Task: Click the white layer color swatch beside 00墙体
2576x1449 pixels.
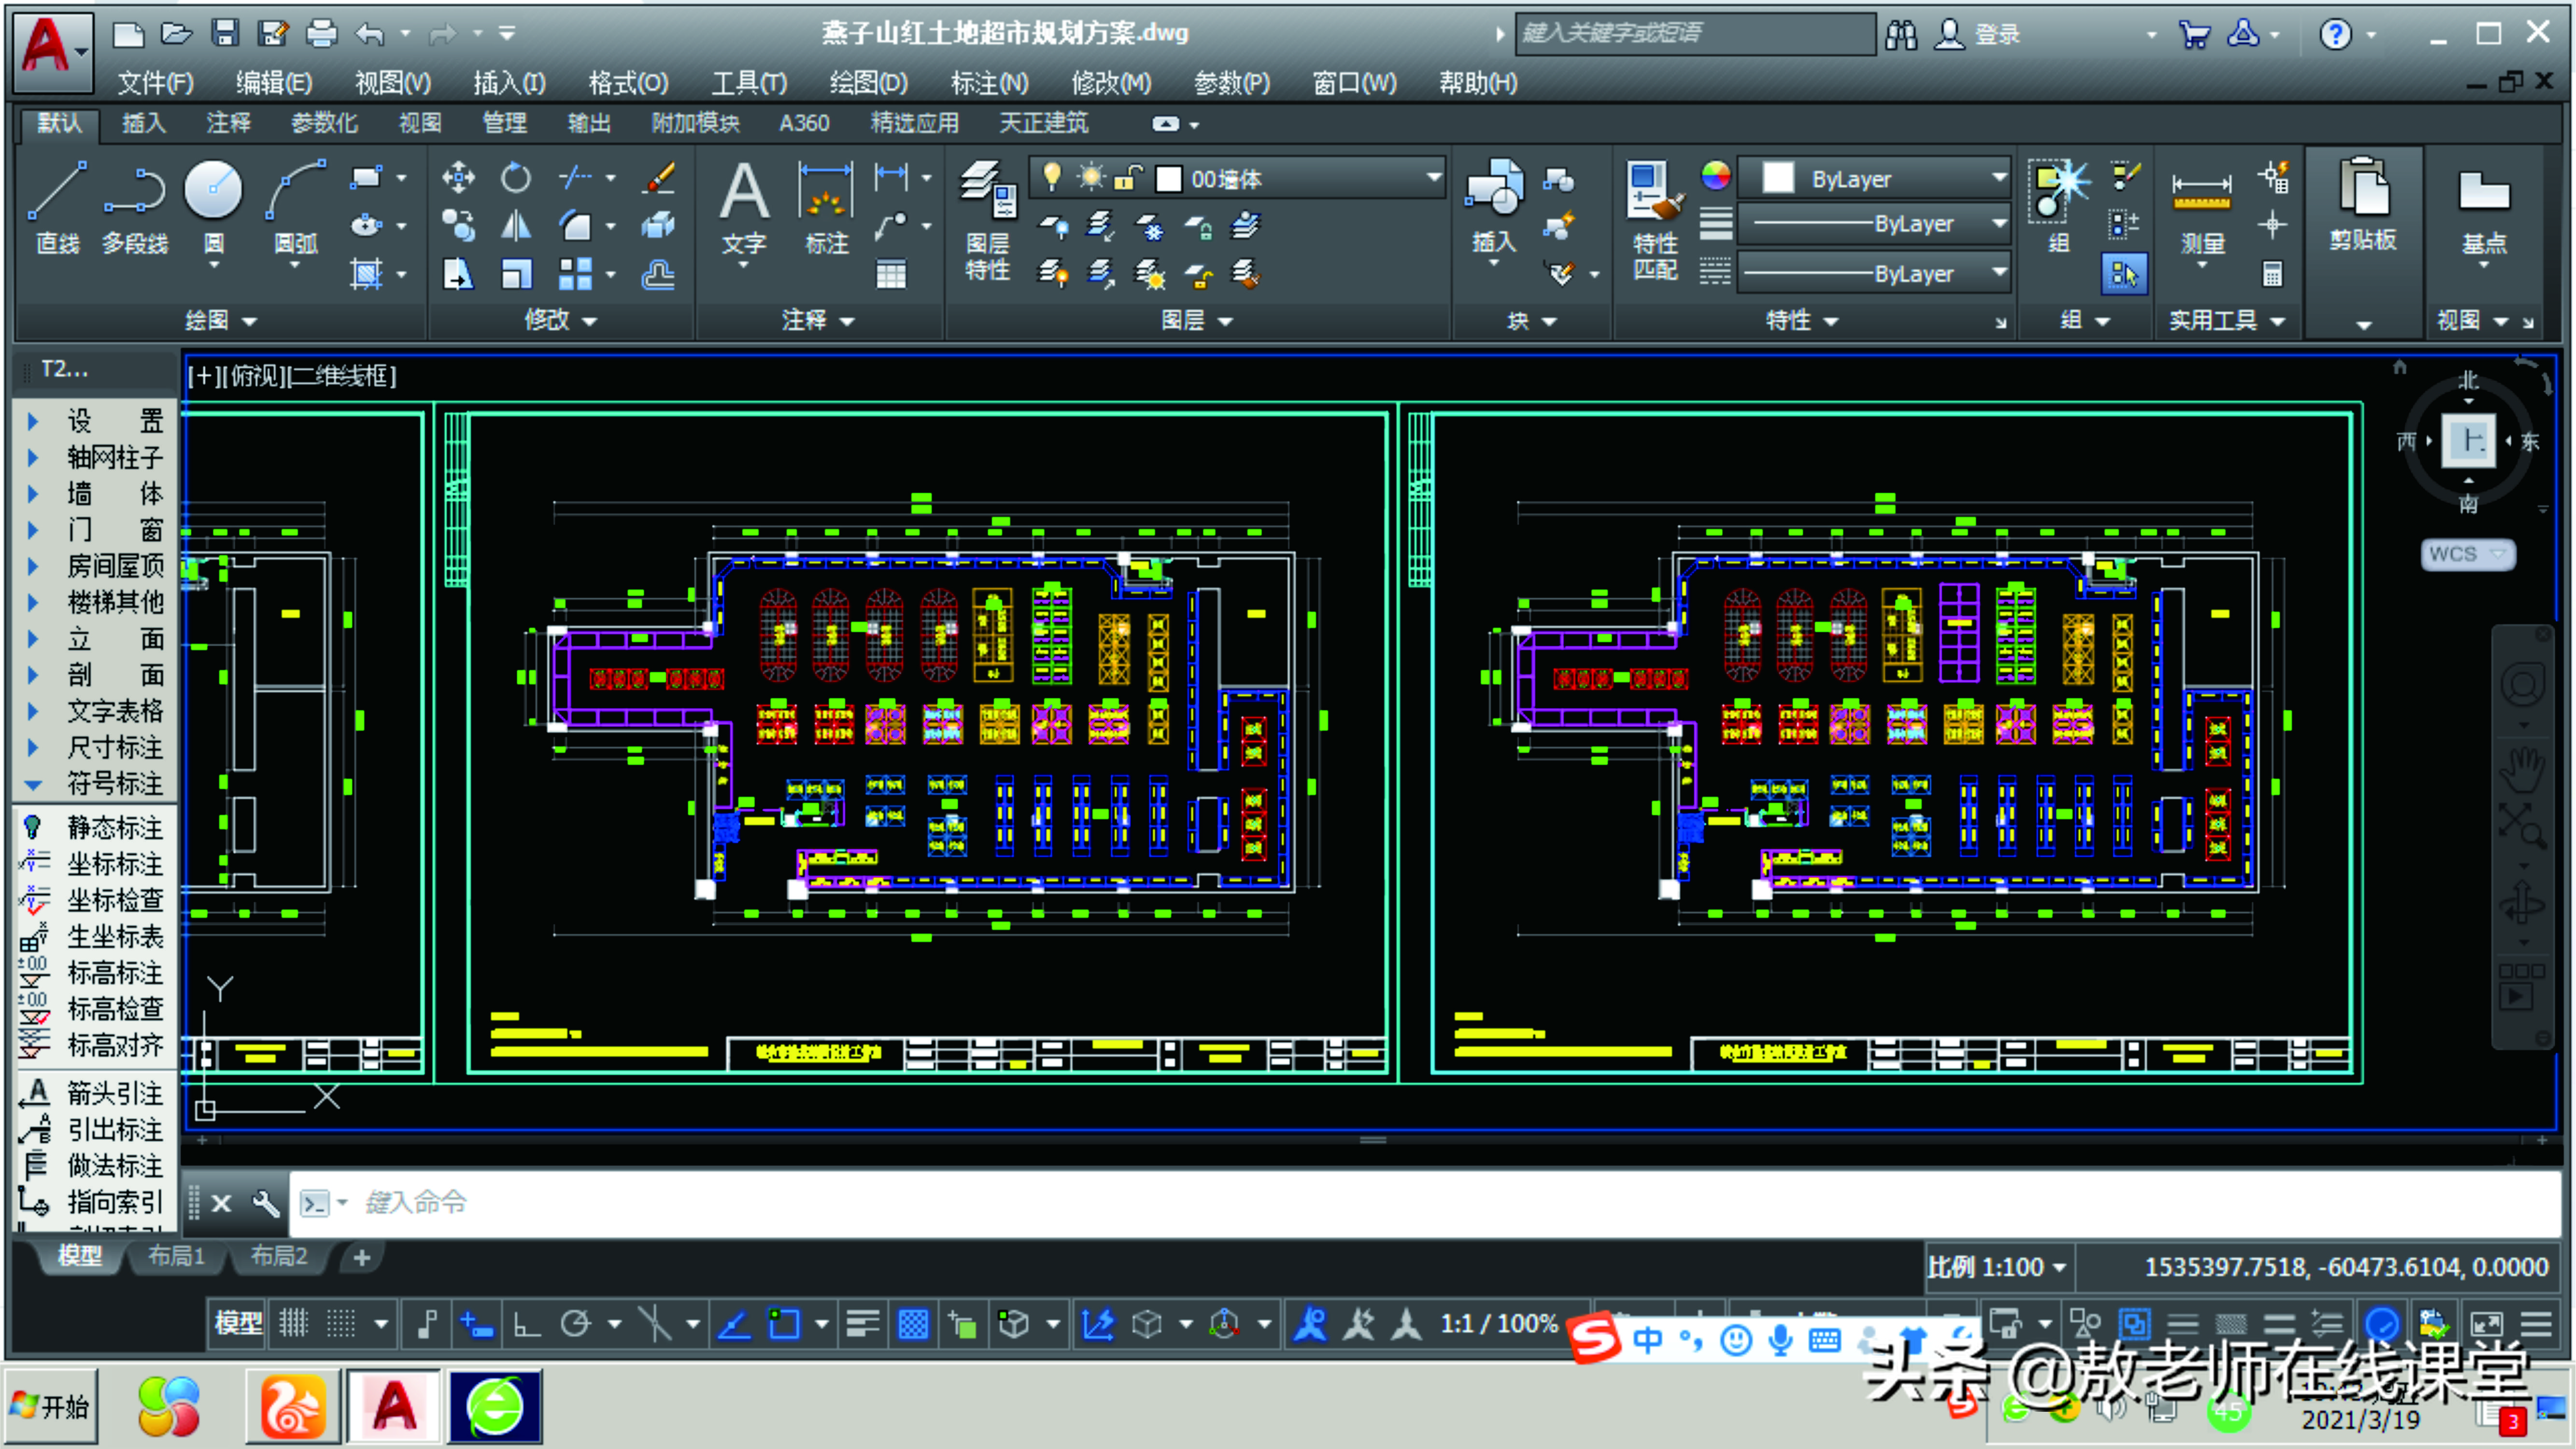Action: [x=1168, y=179]
